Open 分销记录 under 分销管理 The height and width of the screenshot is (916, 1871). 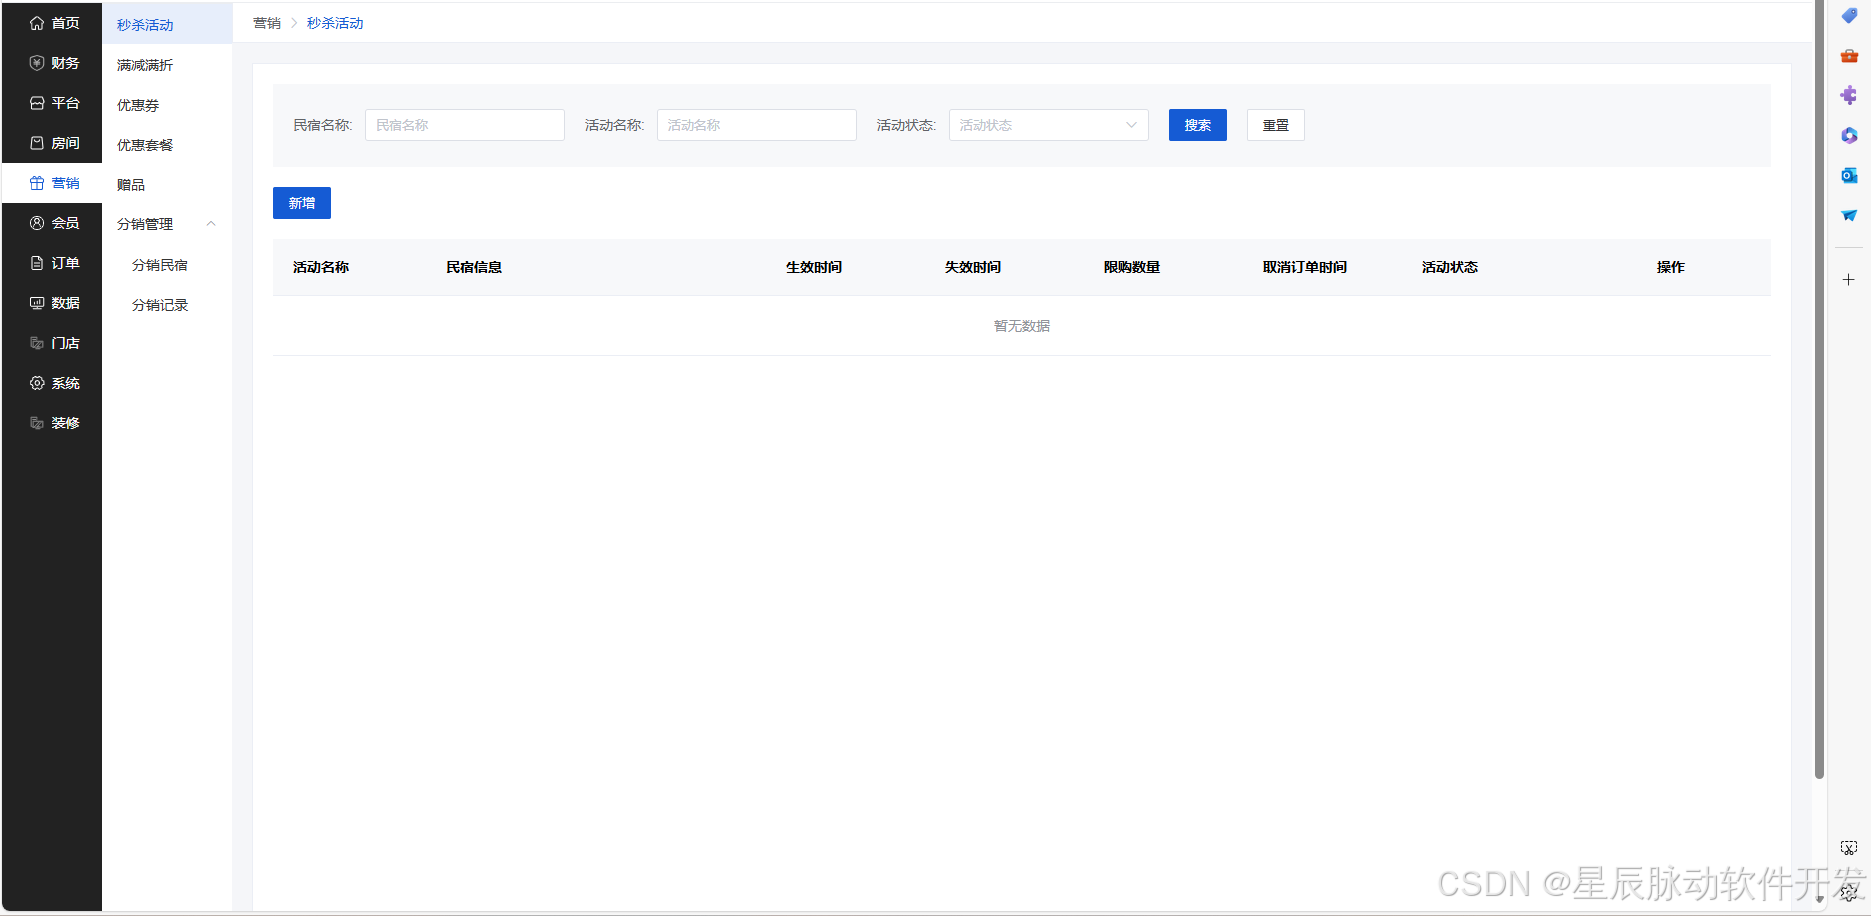[x=167, y=305]
